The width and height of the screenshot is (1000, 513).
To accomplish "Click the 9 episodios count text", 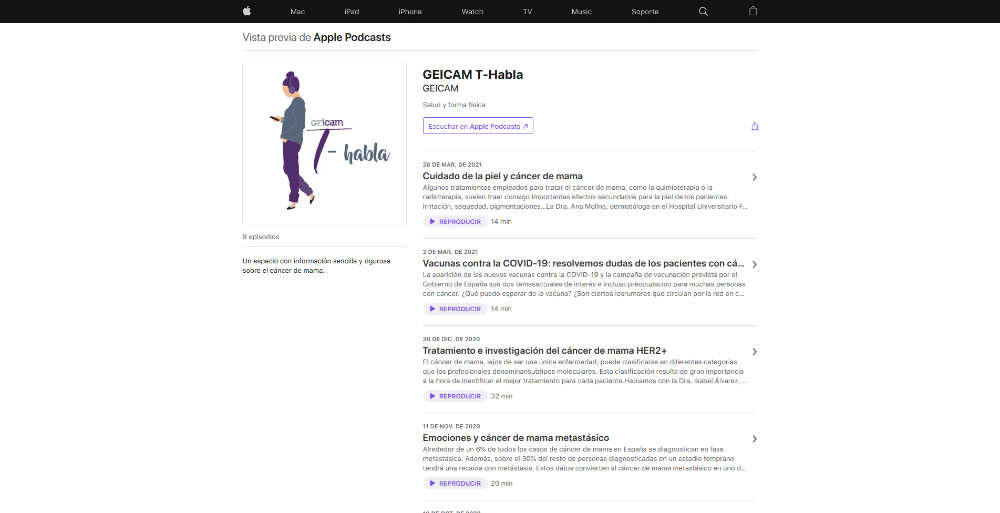I will tap(261, 237).
